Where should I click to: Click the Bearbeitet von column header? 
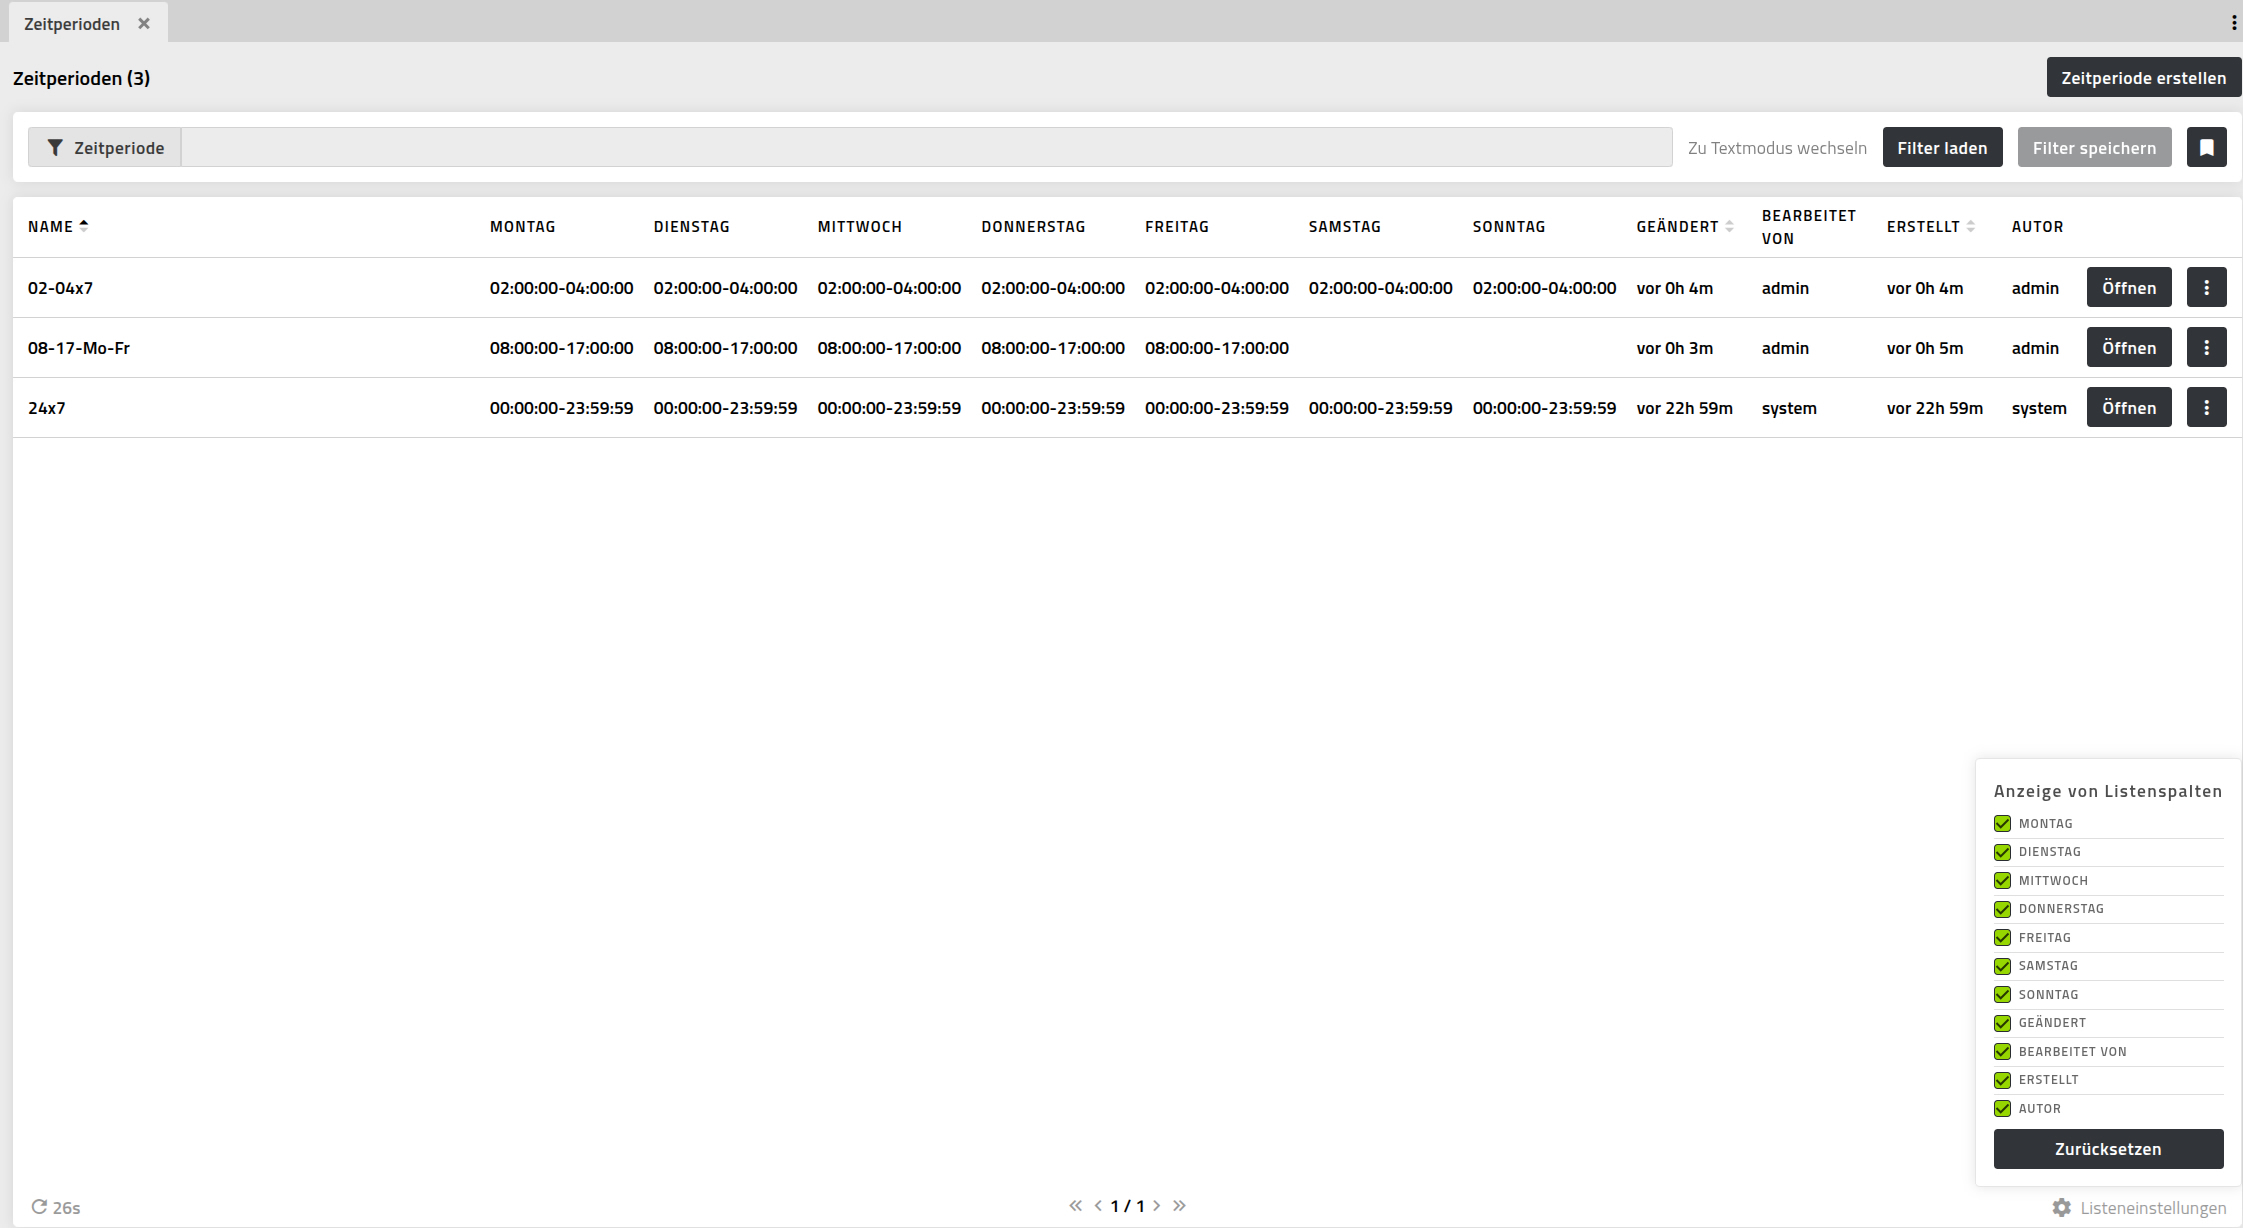coord(1808,227)
